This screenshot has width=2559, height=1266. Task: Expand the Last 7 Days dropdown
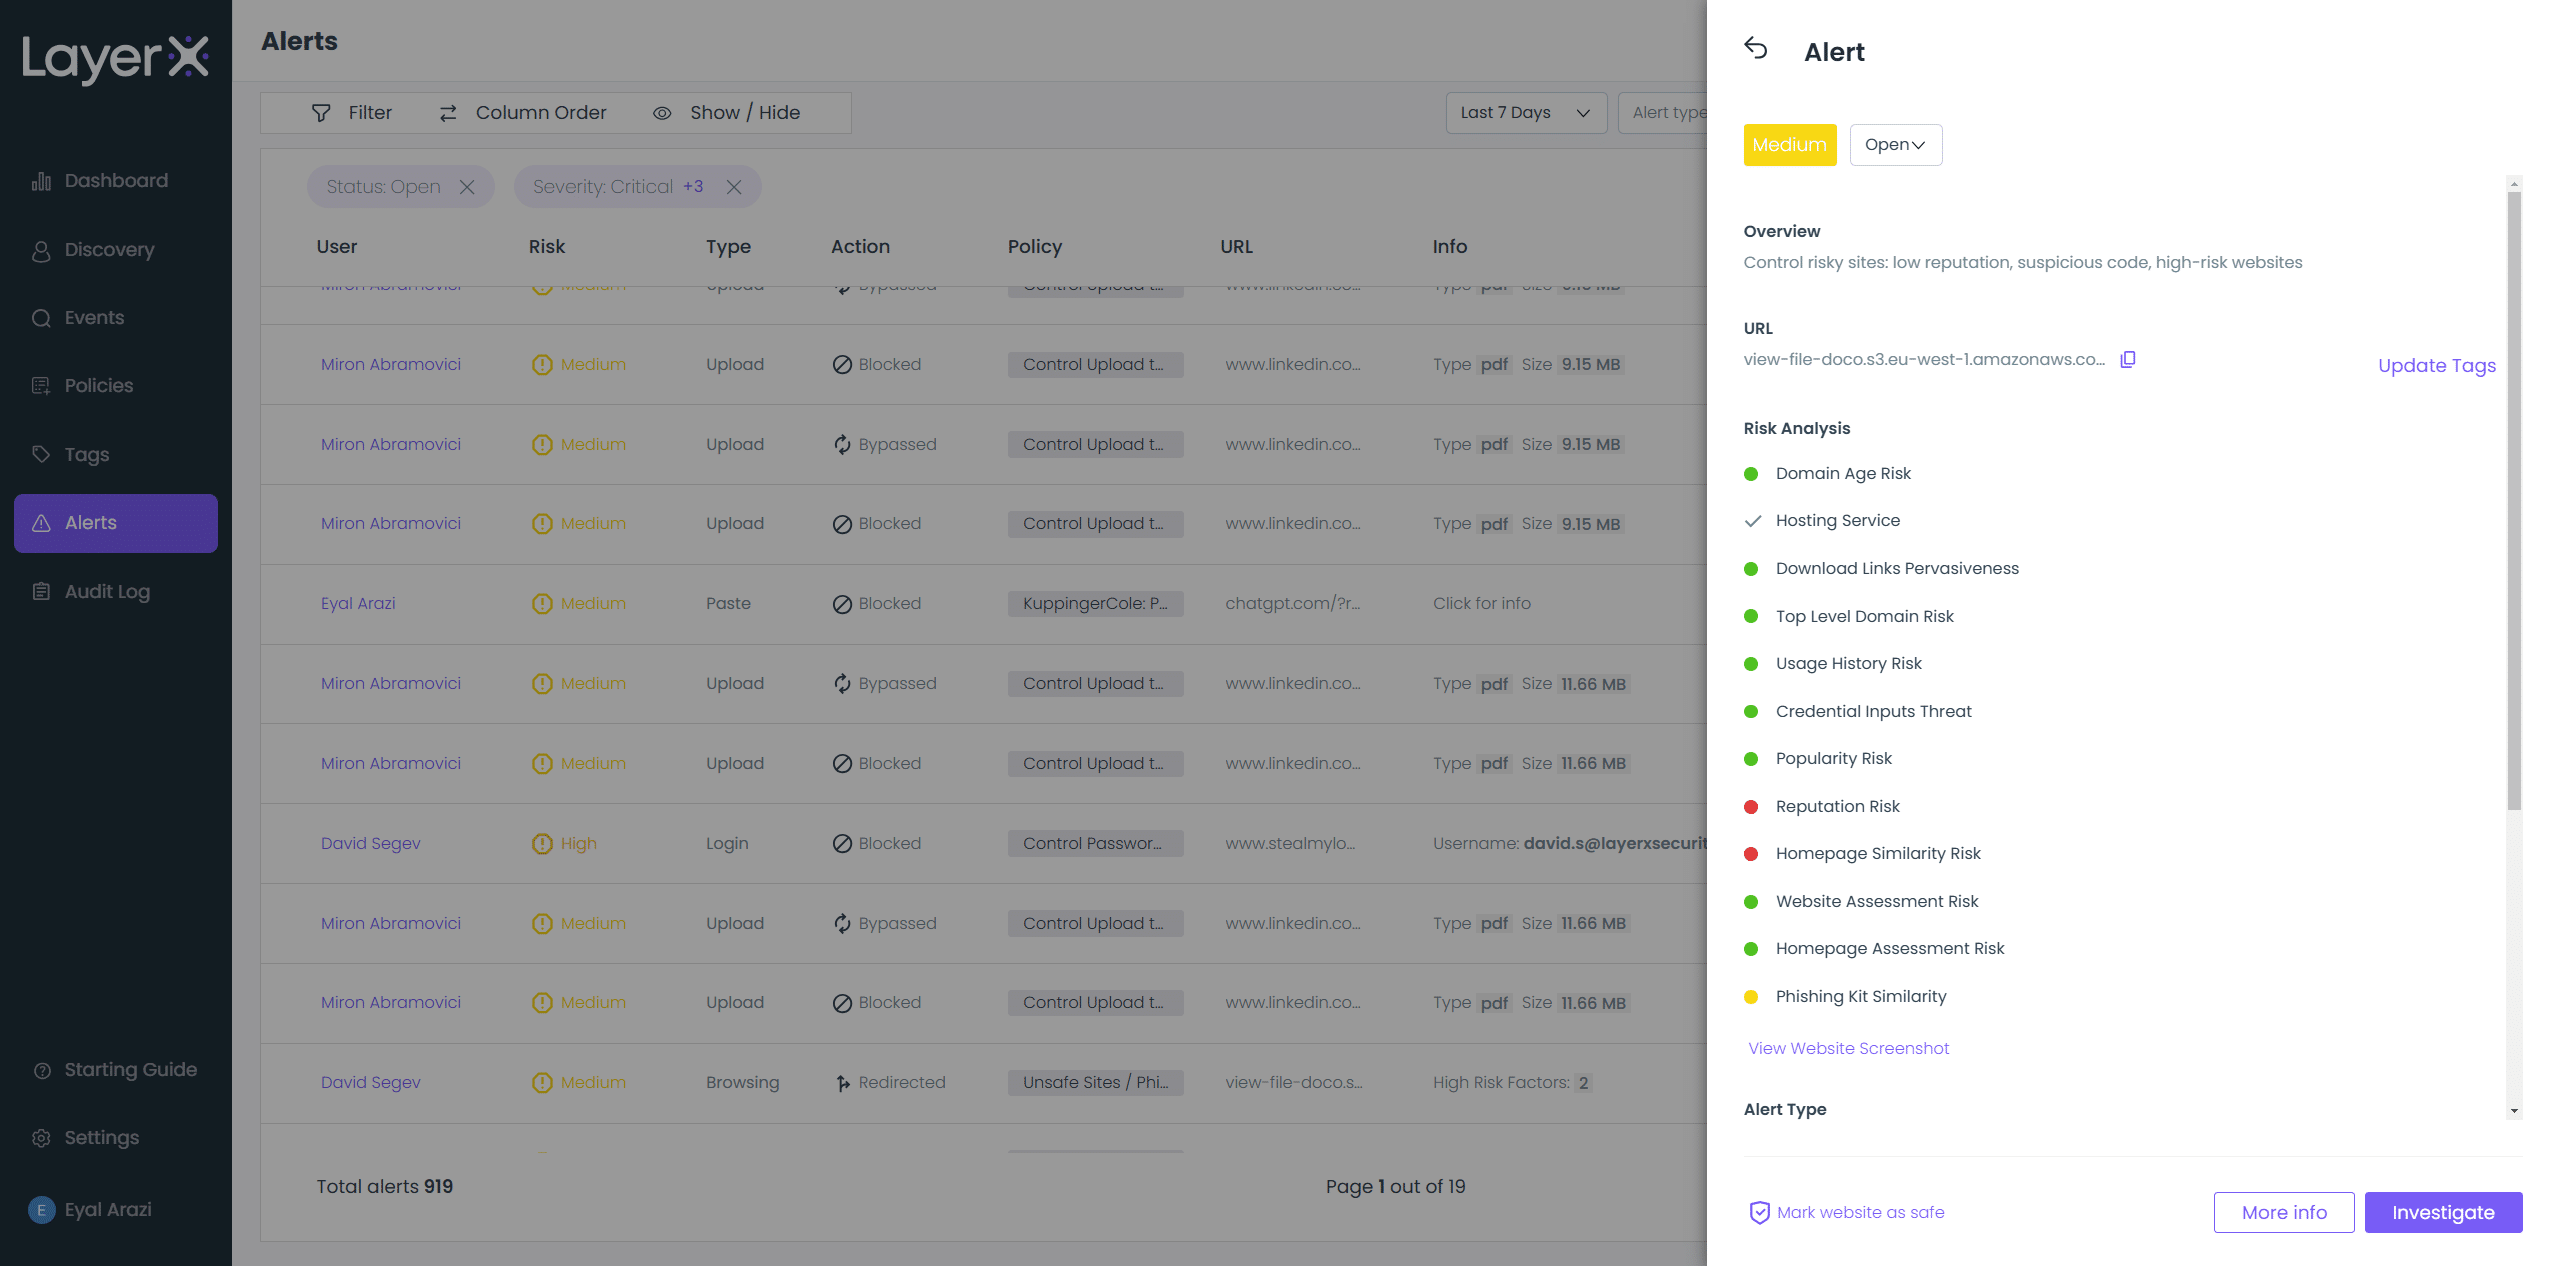(1525, 113)
